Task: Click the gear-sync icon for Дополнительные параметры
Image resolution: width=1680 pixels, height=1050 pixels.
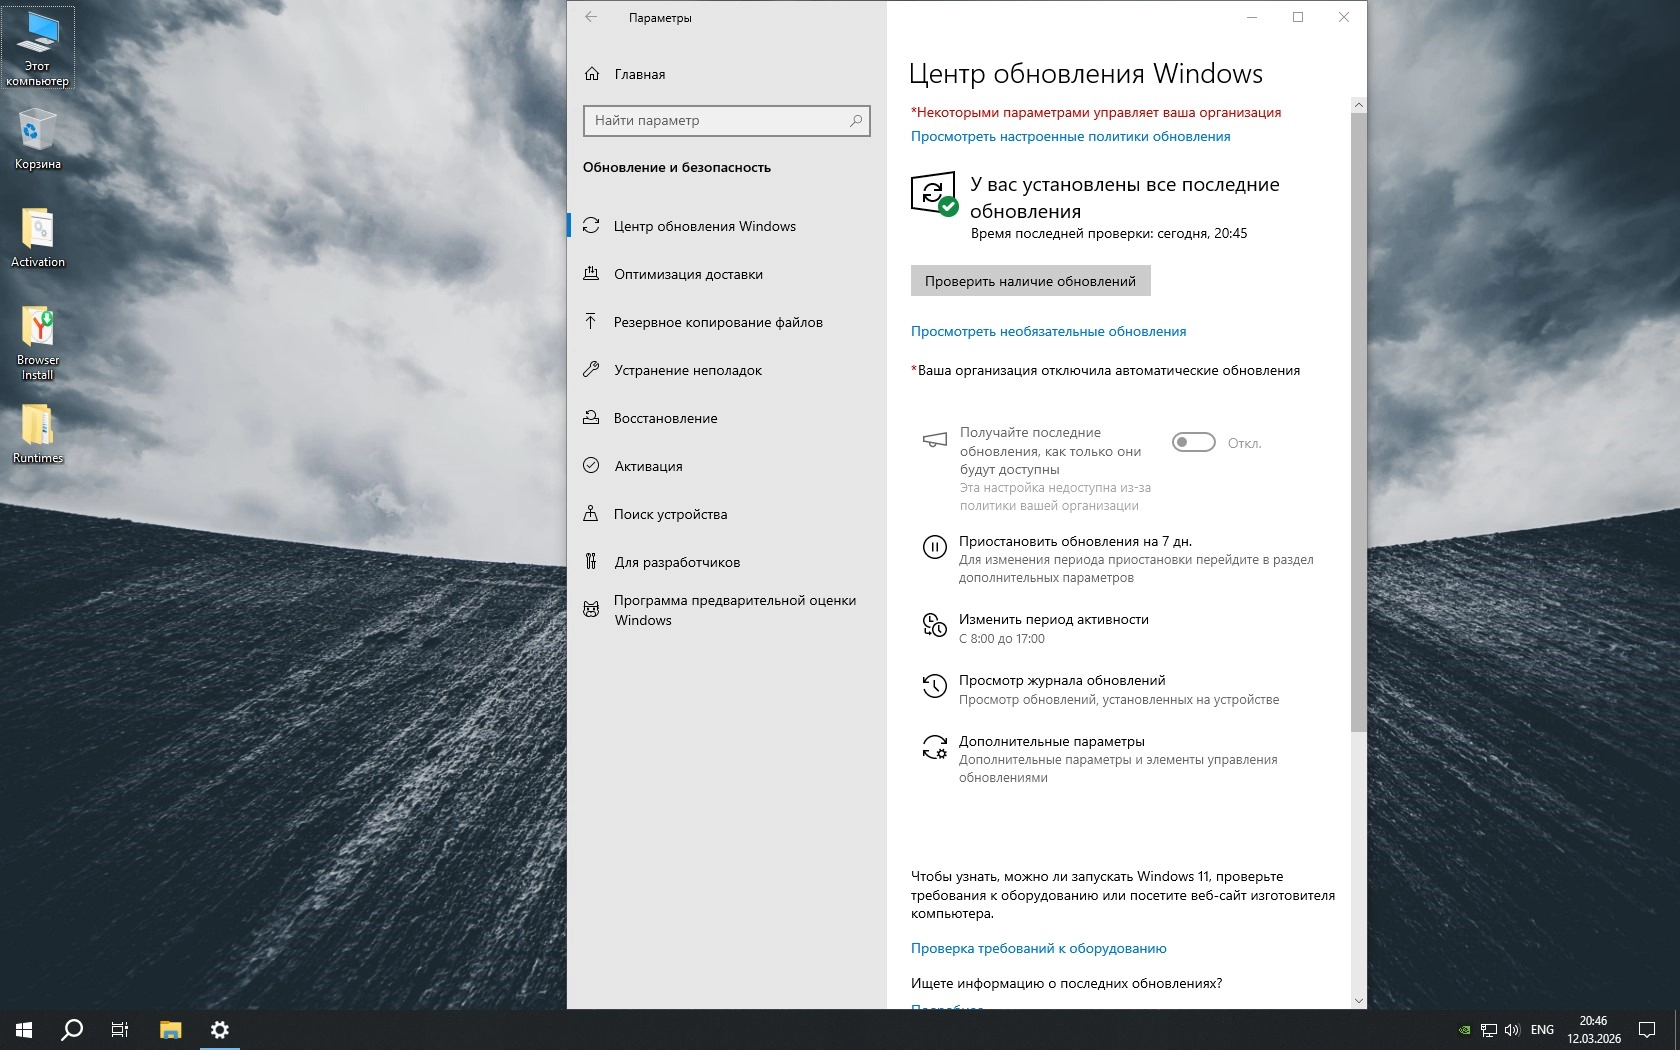Action: click(x=934, y=747)
